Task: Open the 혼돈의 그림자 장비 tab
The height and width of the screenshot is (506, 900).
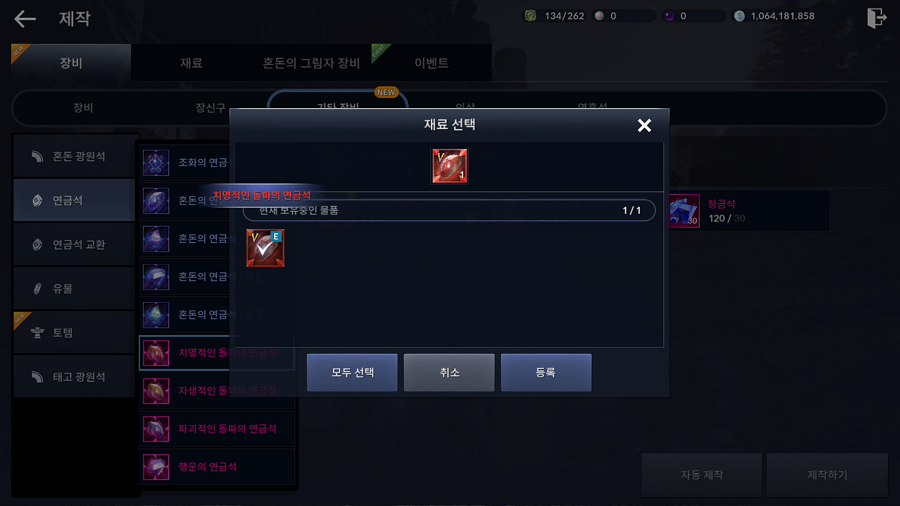Action: tap(311, 63)
